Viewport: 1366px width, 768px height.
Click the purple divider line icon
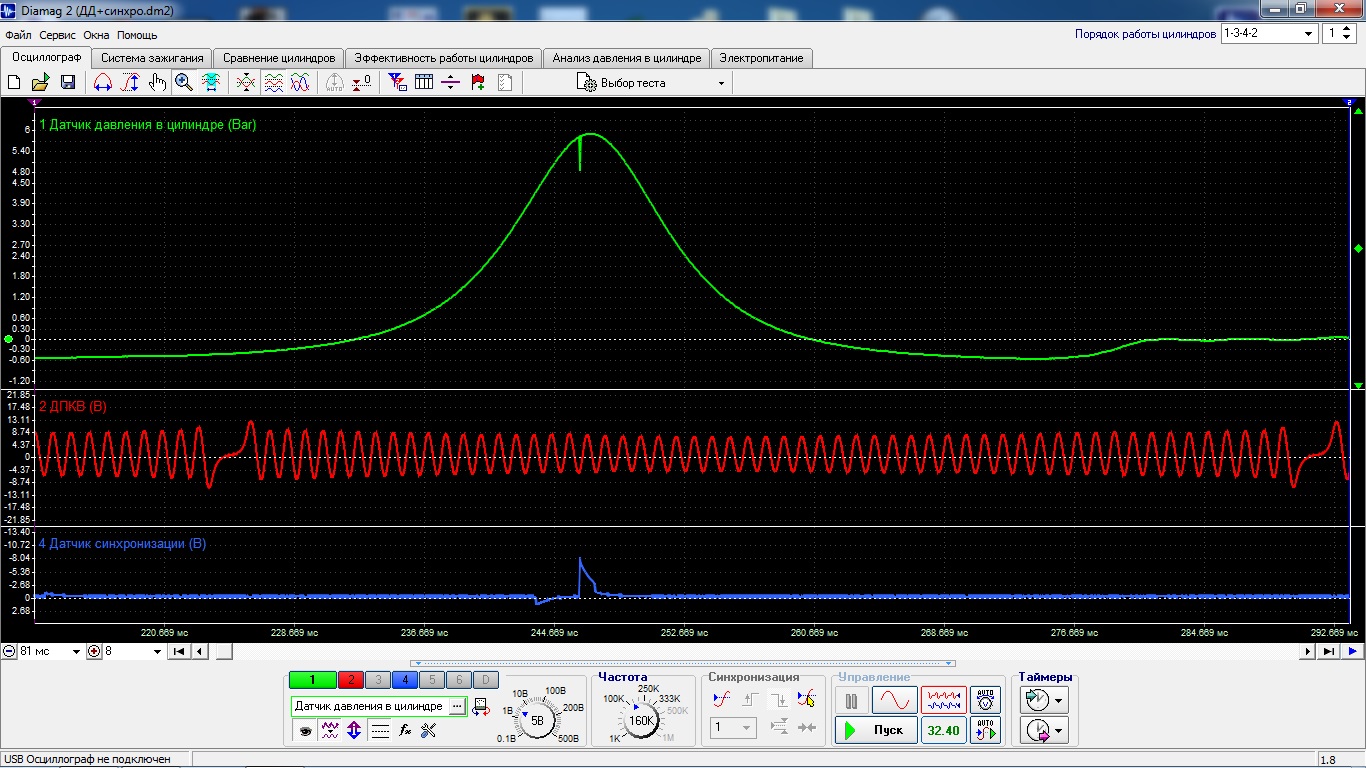450,83
